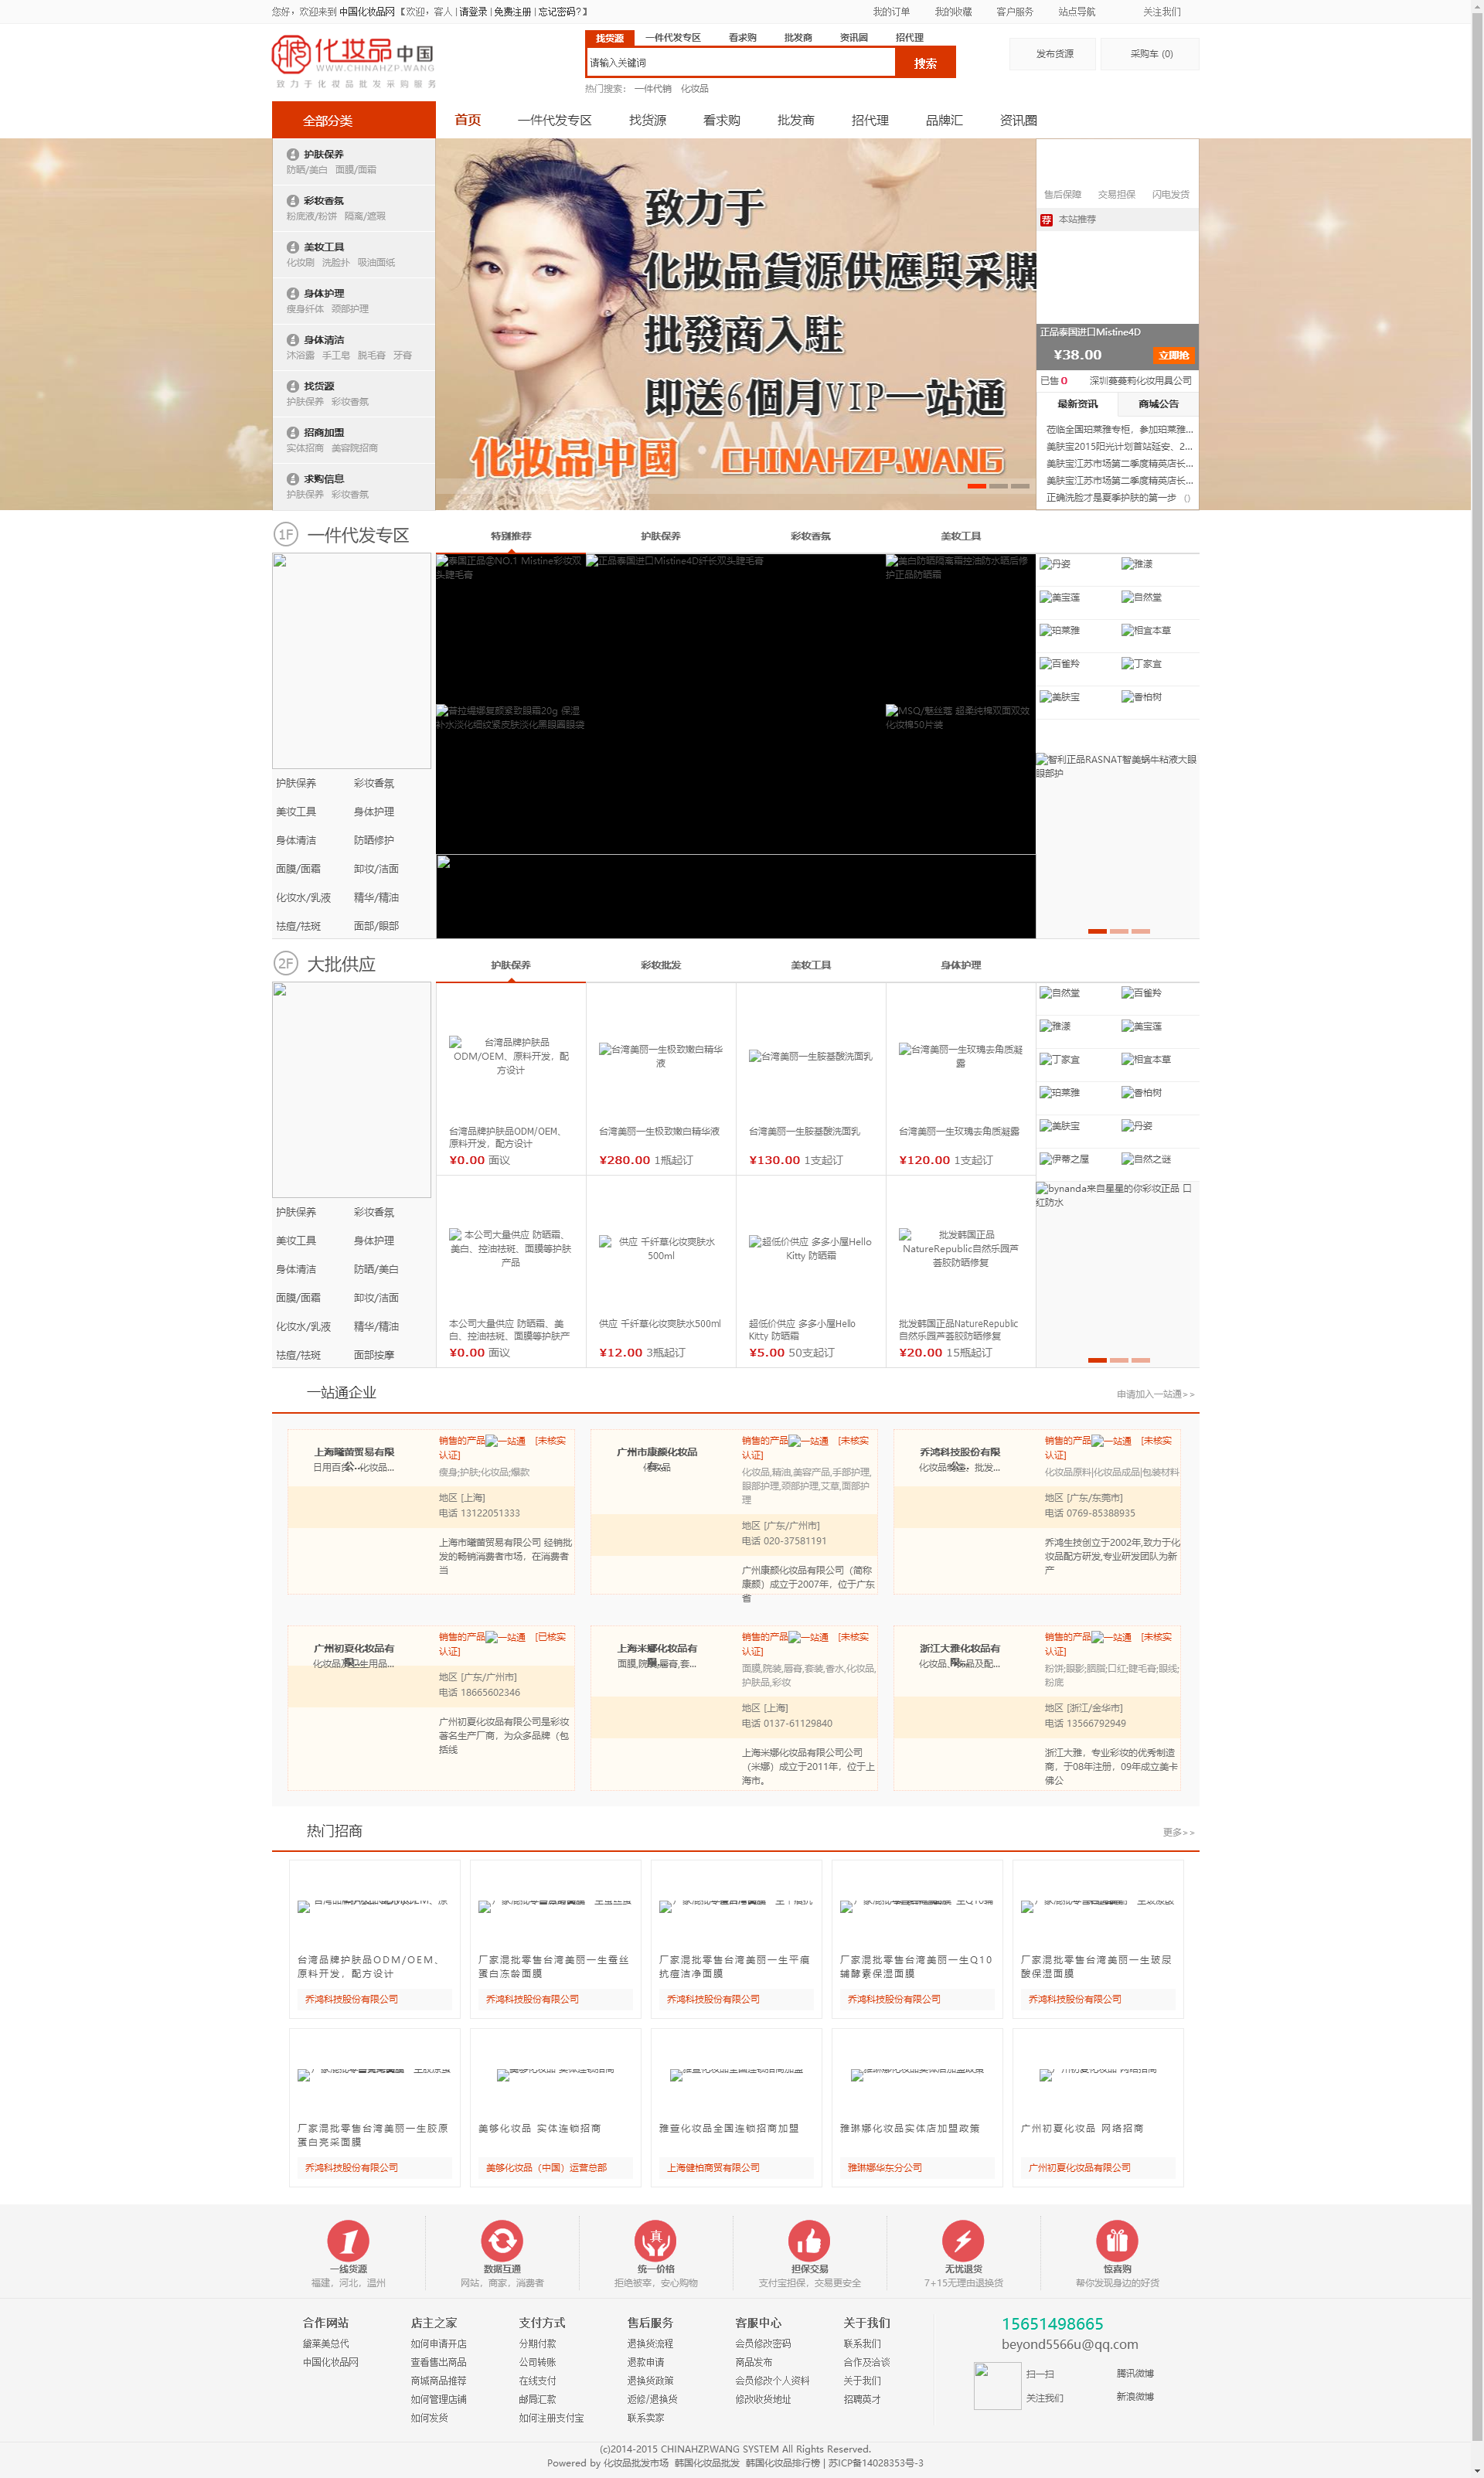
Task: Switch to the 商城公告 tab
Action: 1158,404
